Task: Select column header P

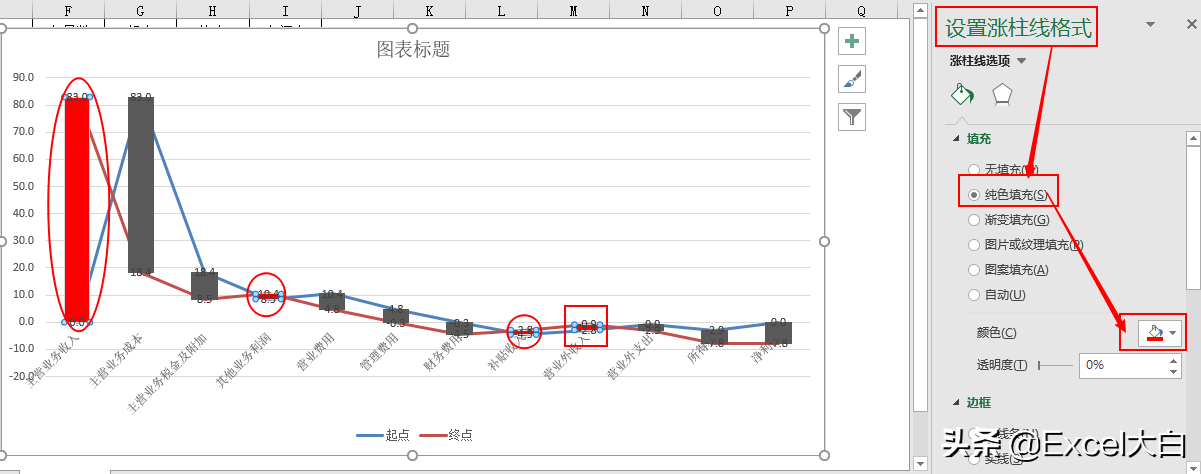Action: point(789,11)
